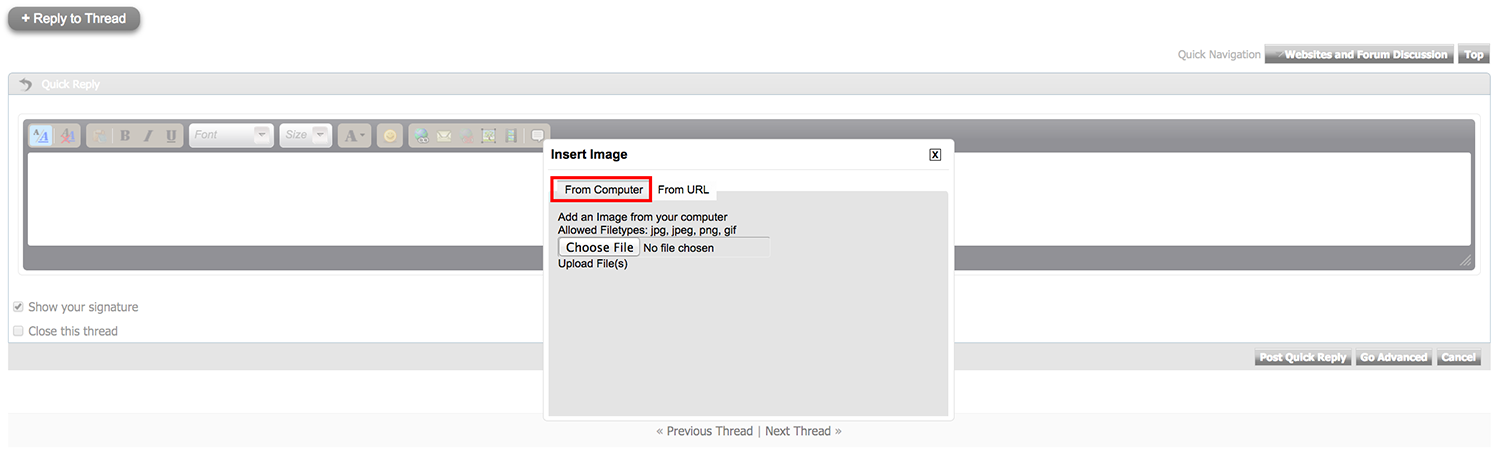Toggle underline formatting in the editor toolbar
The image size is (1500, 454).
[x=171, y=135]
